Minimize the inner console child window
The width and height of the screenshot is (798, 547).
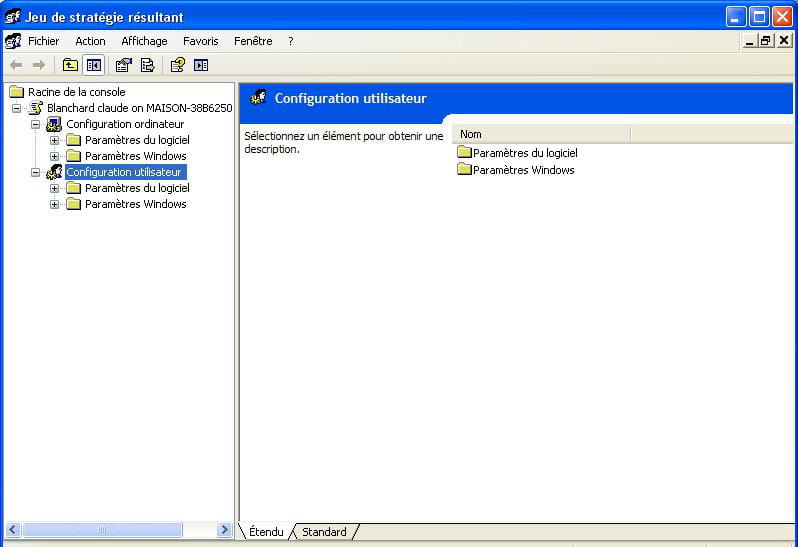749,41
